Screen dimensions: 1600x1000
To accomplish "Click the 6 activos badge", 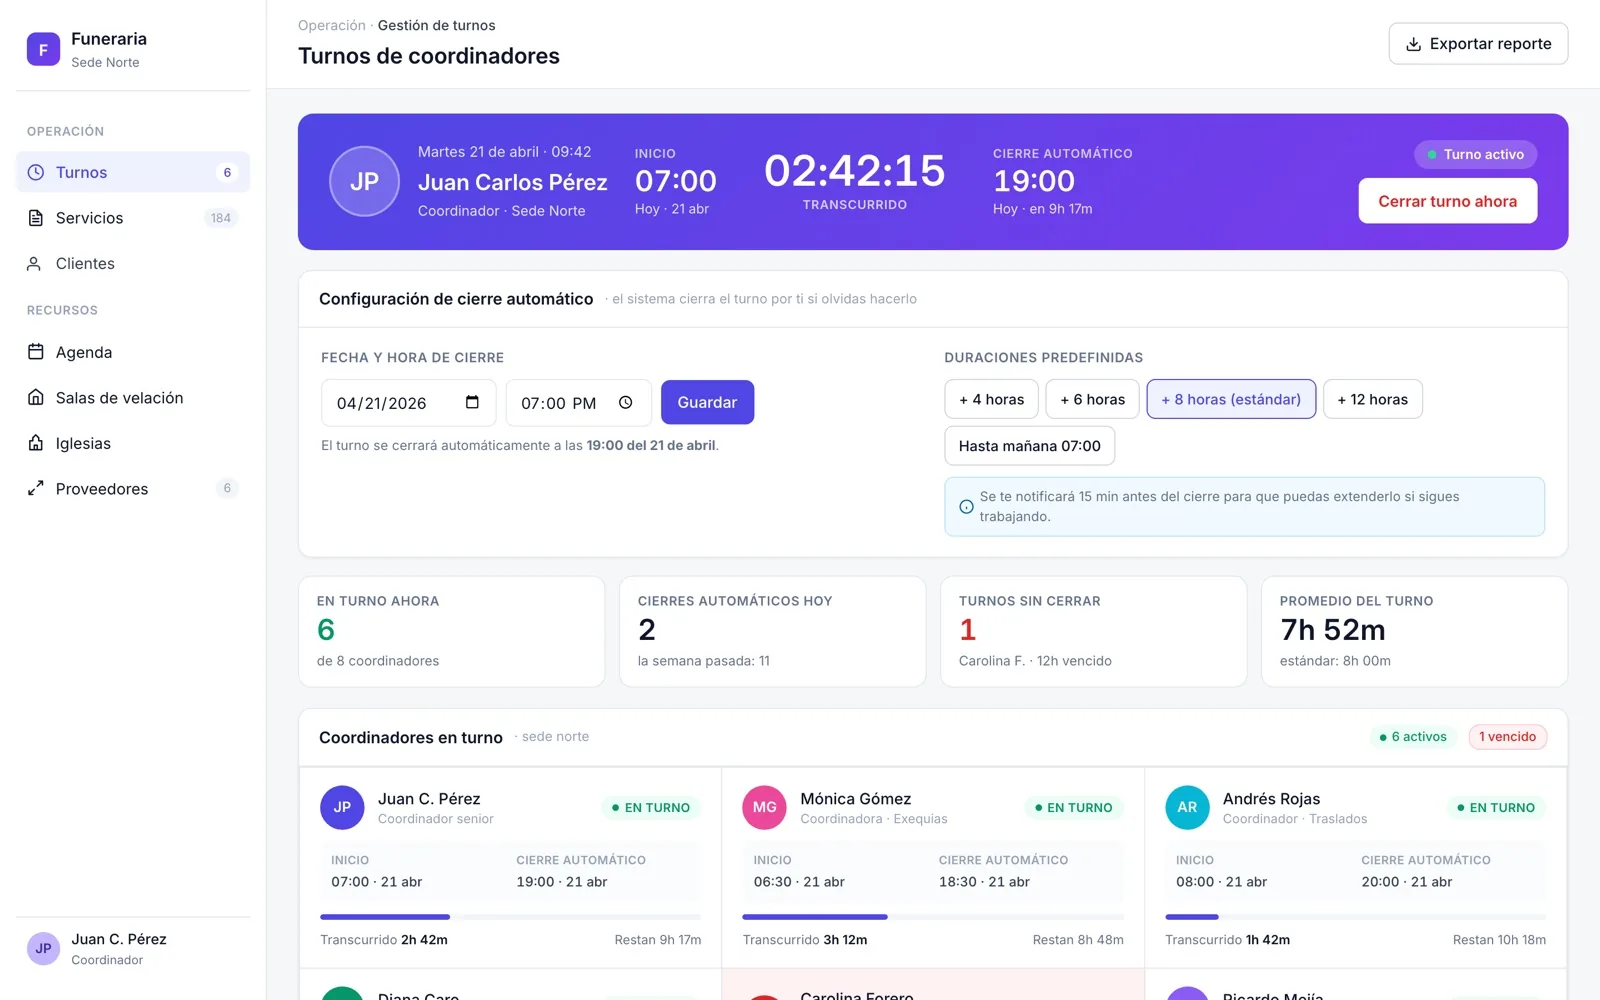I will [1413, 737].
